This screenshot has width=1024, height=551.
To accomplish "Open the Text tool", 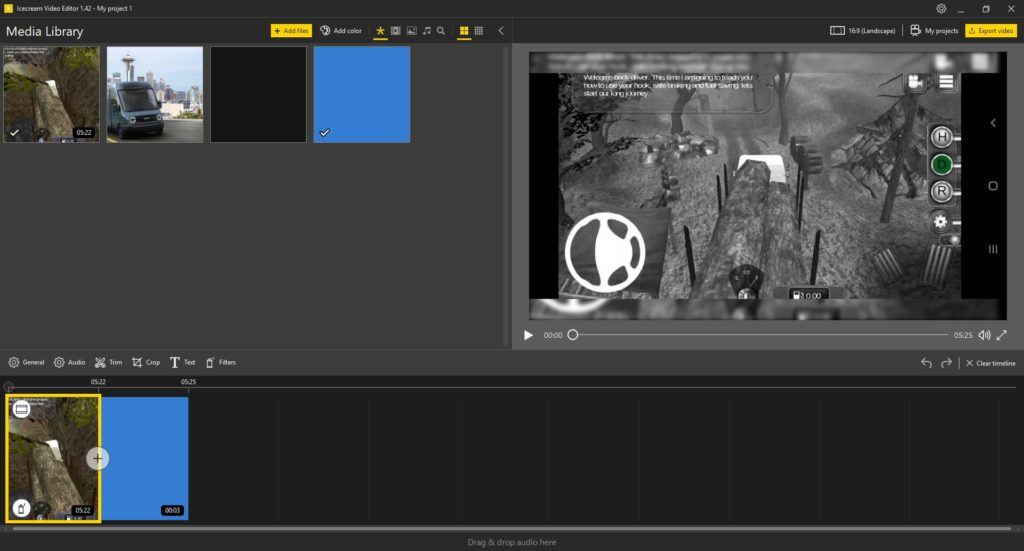I will [182, 362].
